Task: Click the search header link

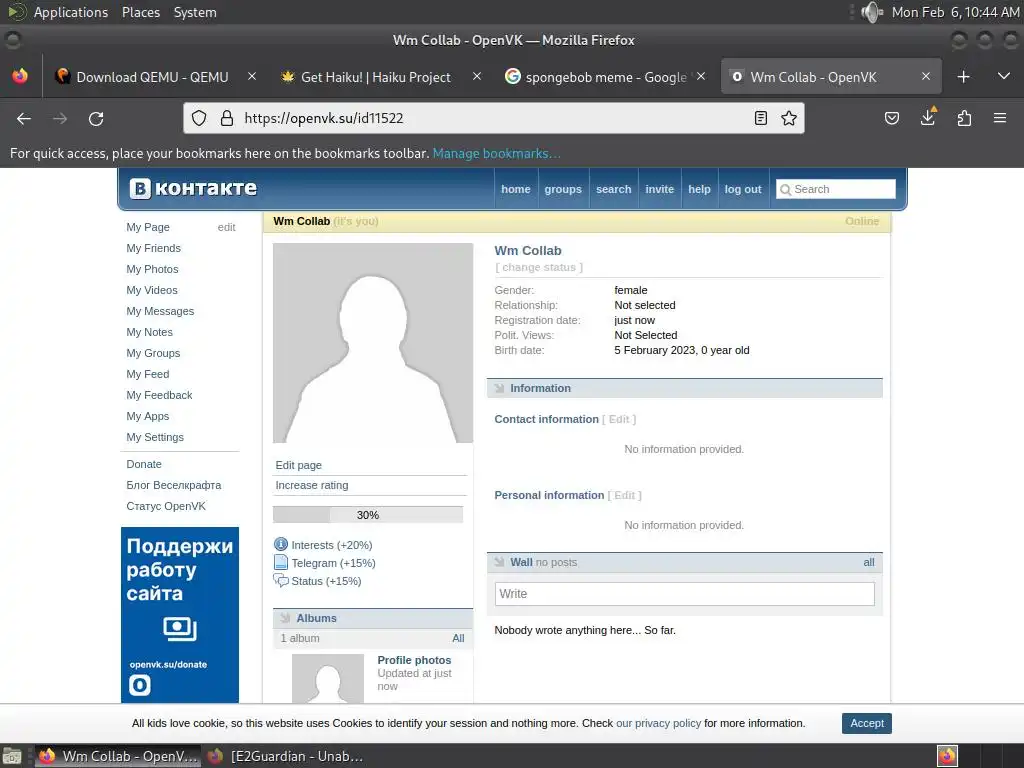Action: click(x=614, y=189)
